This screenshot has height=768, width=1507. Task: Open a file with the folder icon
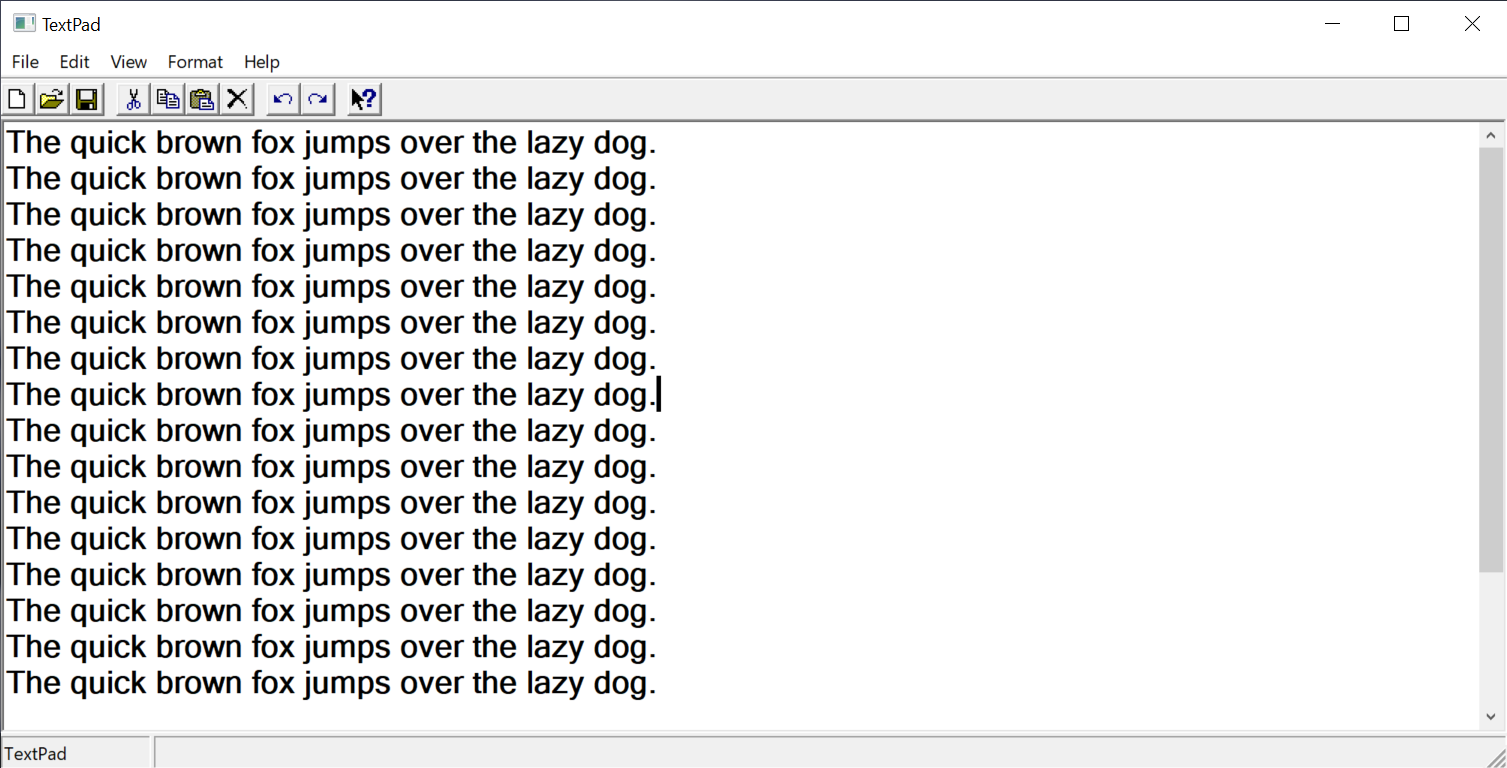coord(51,99)
